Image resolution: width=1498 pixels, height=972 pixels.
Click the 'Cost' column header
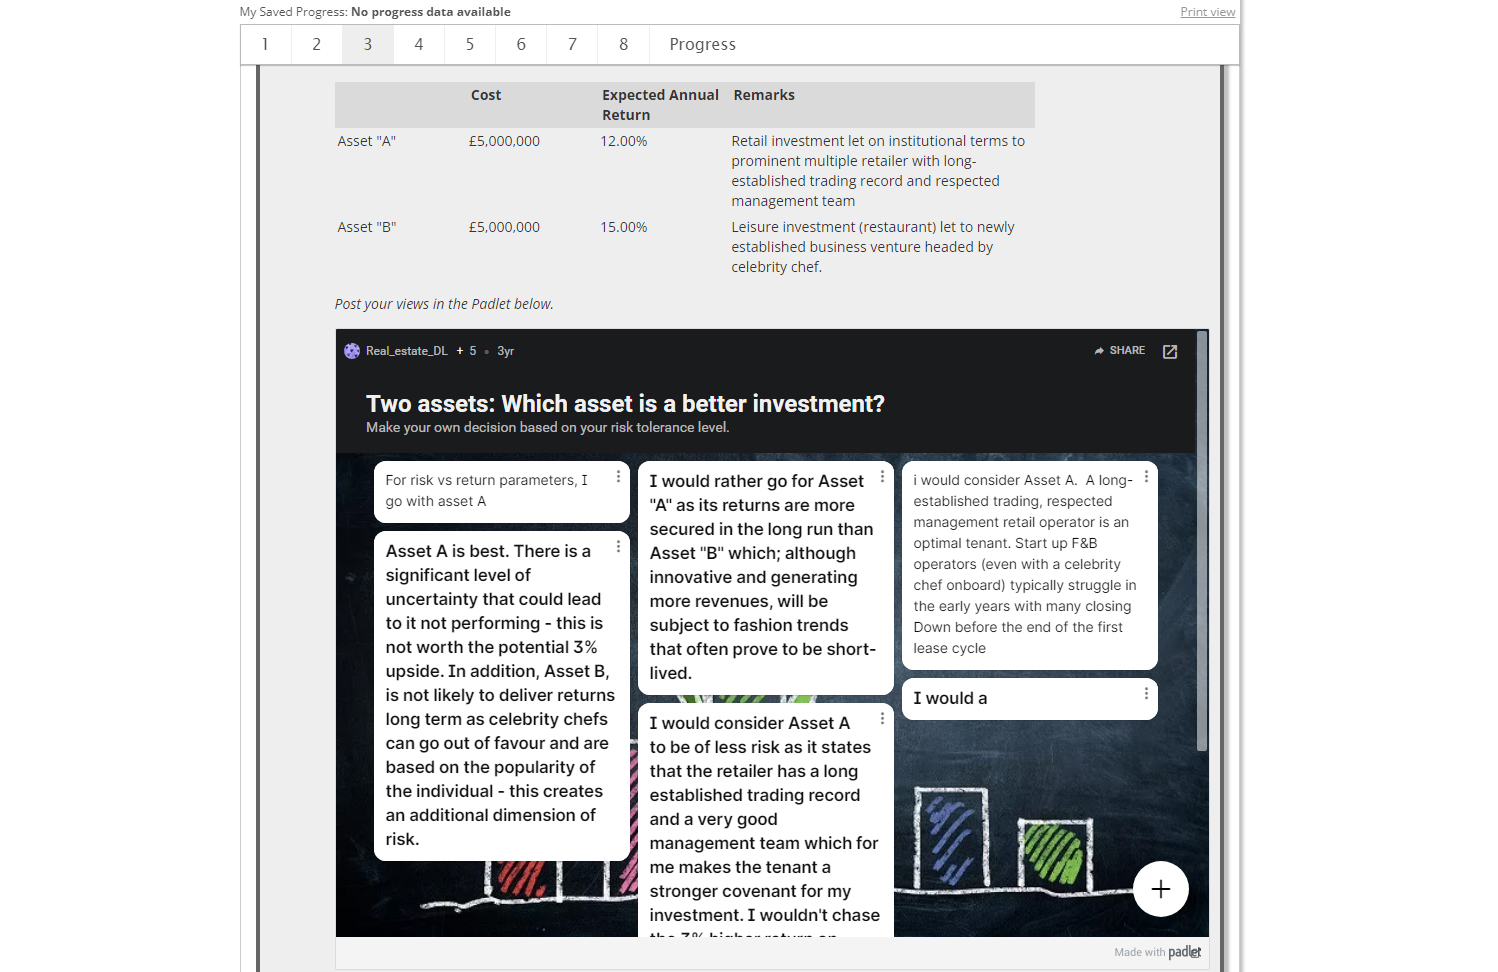(486, 95)
